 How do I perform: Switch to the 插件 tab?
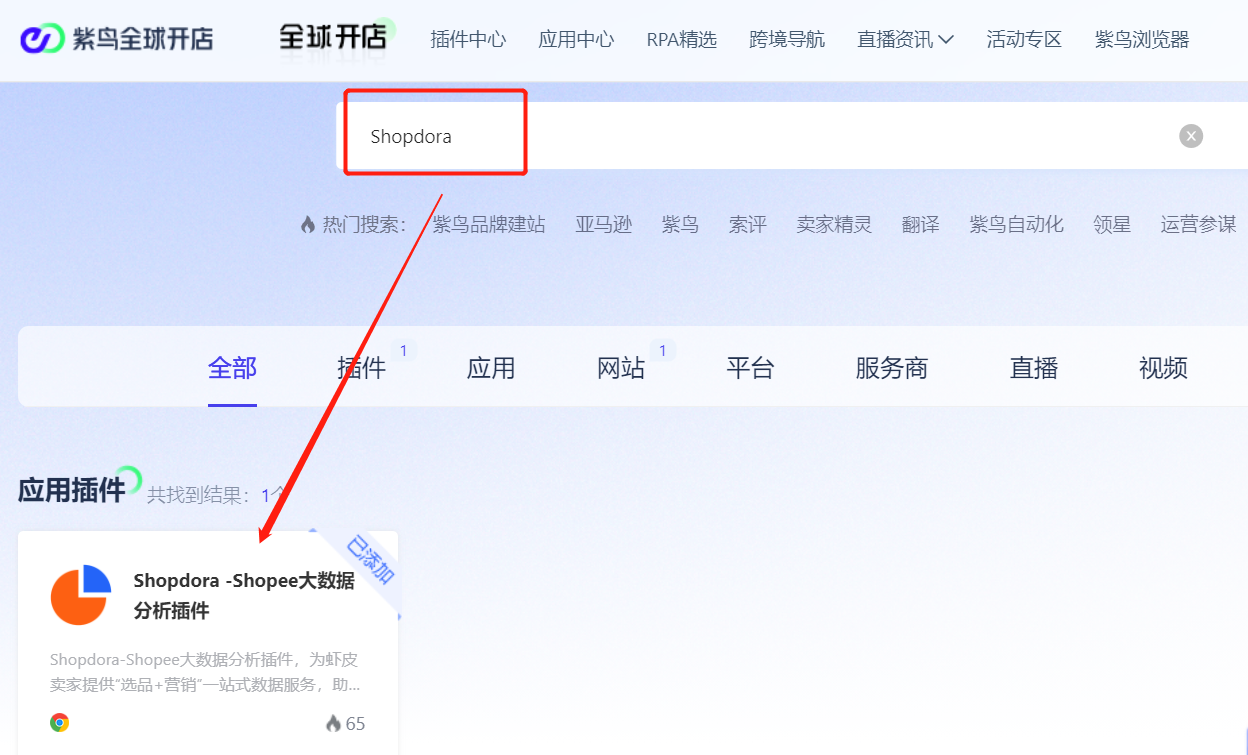pos(362,368)
